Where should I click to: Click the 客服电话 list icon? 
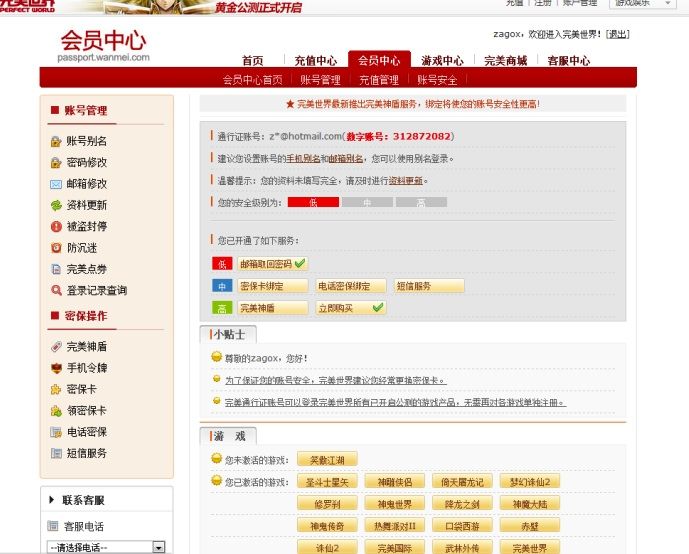[53, 526]
